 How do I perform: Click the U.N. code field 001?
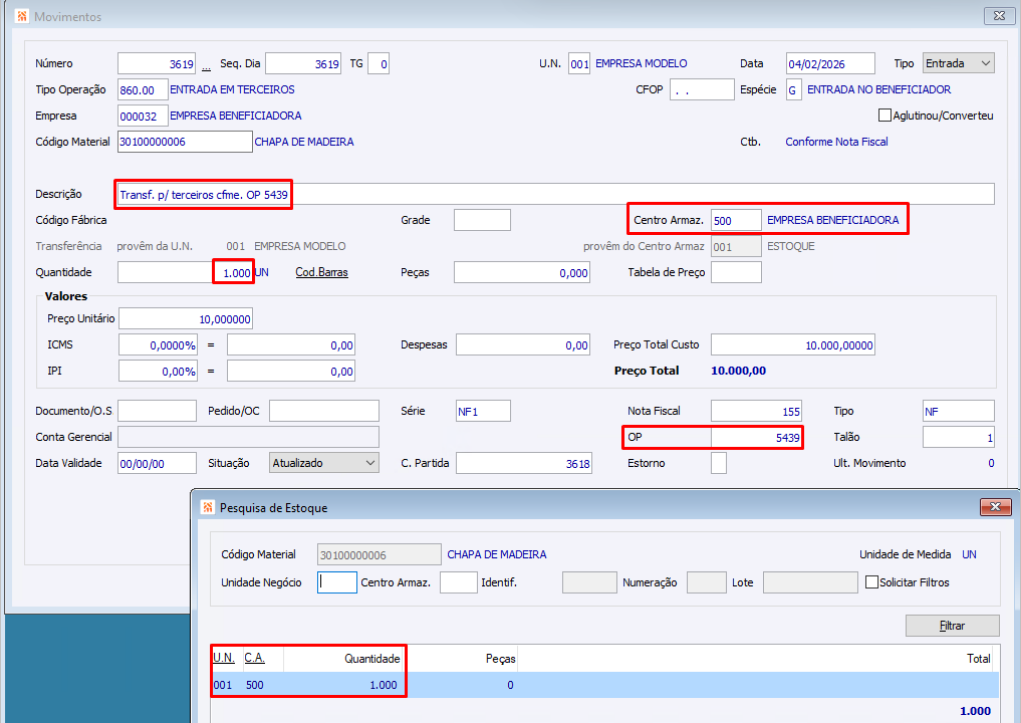coord(579,64)
